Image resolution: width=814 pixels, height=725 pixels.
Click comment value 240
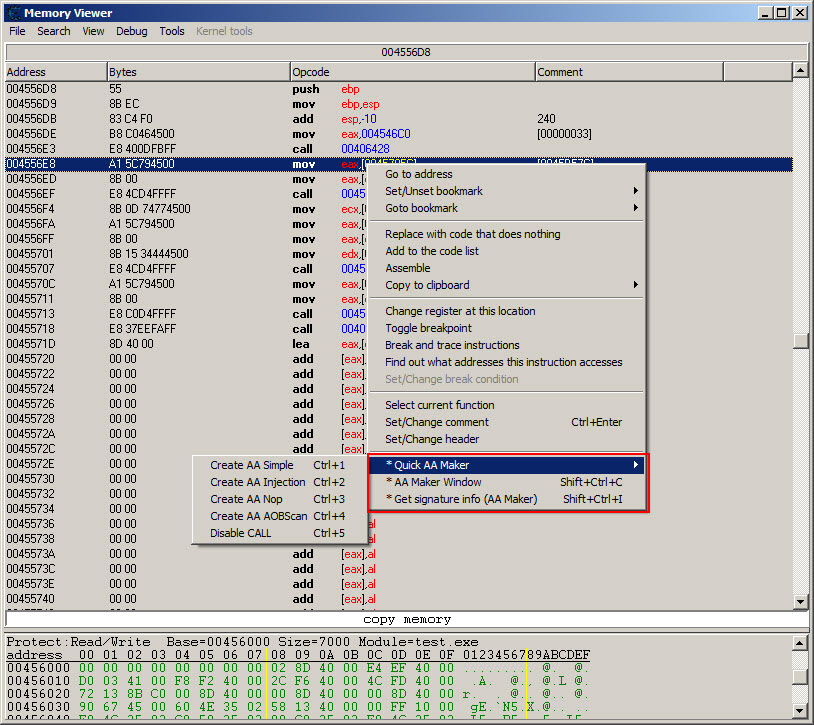[546, 119]
